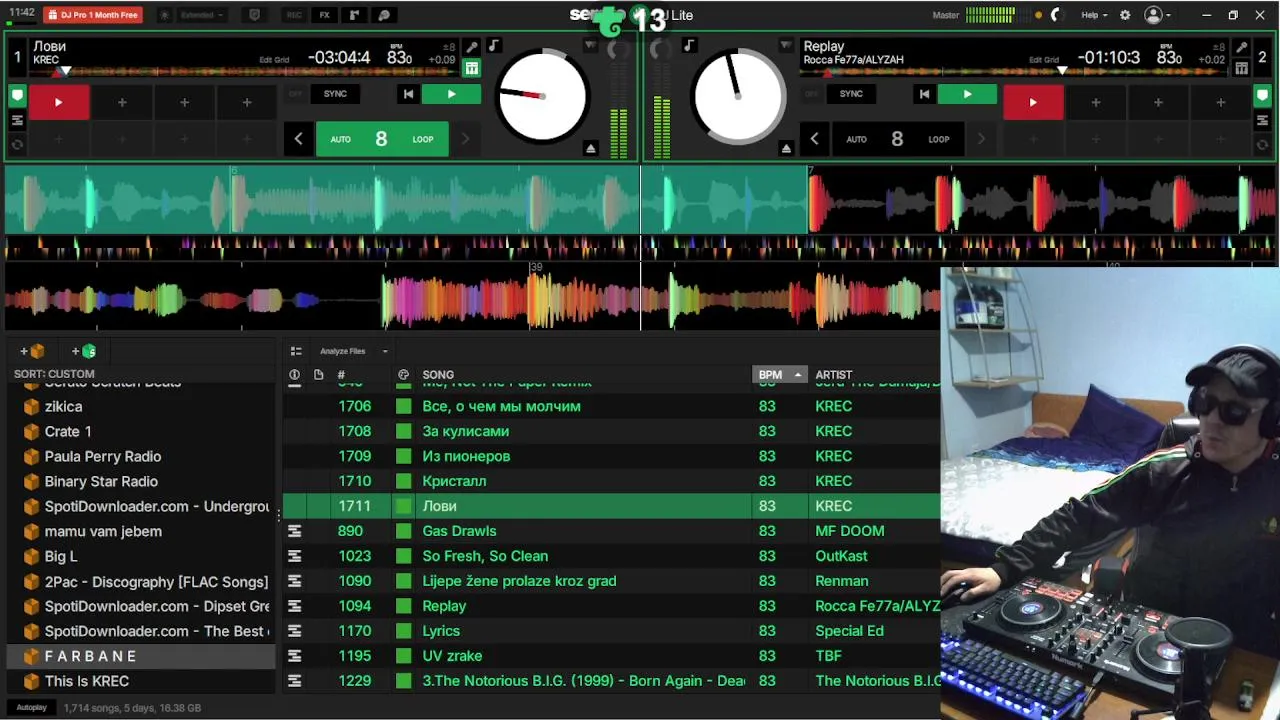This screenshot has height=720, width=1280.
Task: Open the Analyze Files dropdown arrow
Action: [385, 351]
